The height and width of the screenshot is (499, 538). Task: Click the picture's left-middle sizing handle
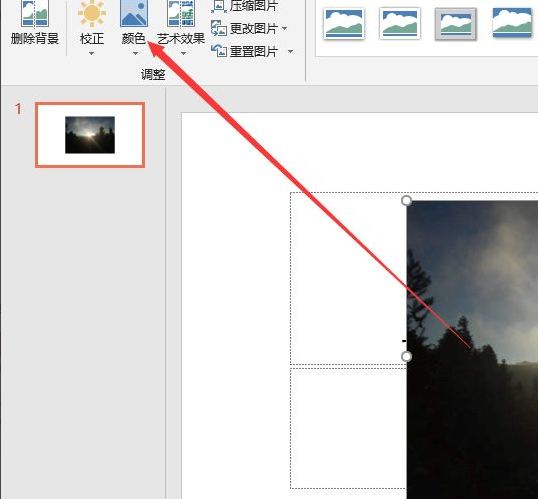pyautogui.click(x=407, y=357)
